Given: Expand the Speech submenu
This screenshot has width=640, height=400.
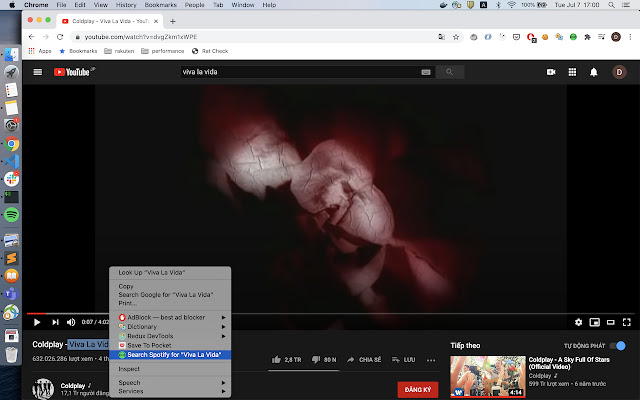Looking at the screenshot, I should [170, 382].
